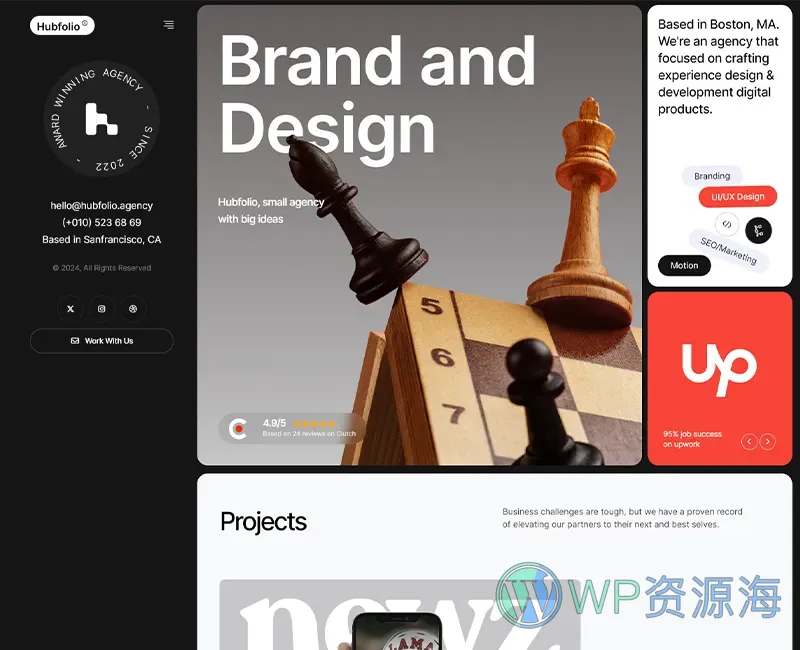Image resolution: width=800 pixels, height=650 pixels.
Task: Go to previous slide on Upwork card
Action: pos(749,441)
